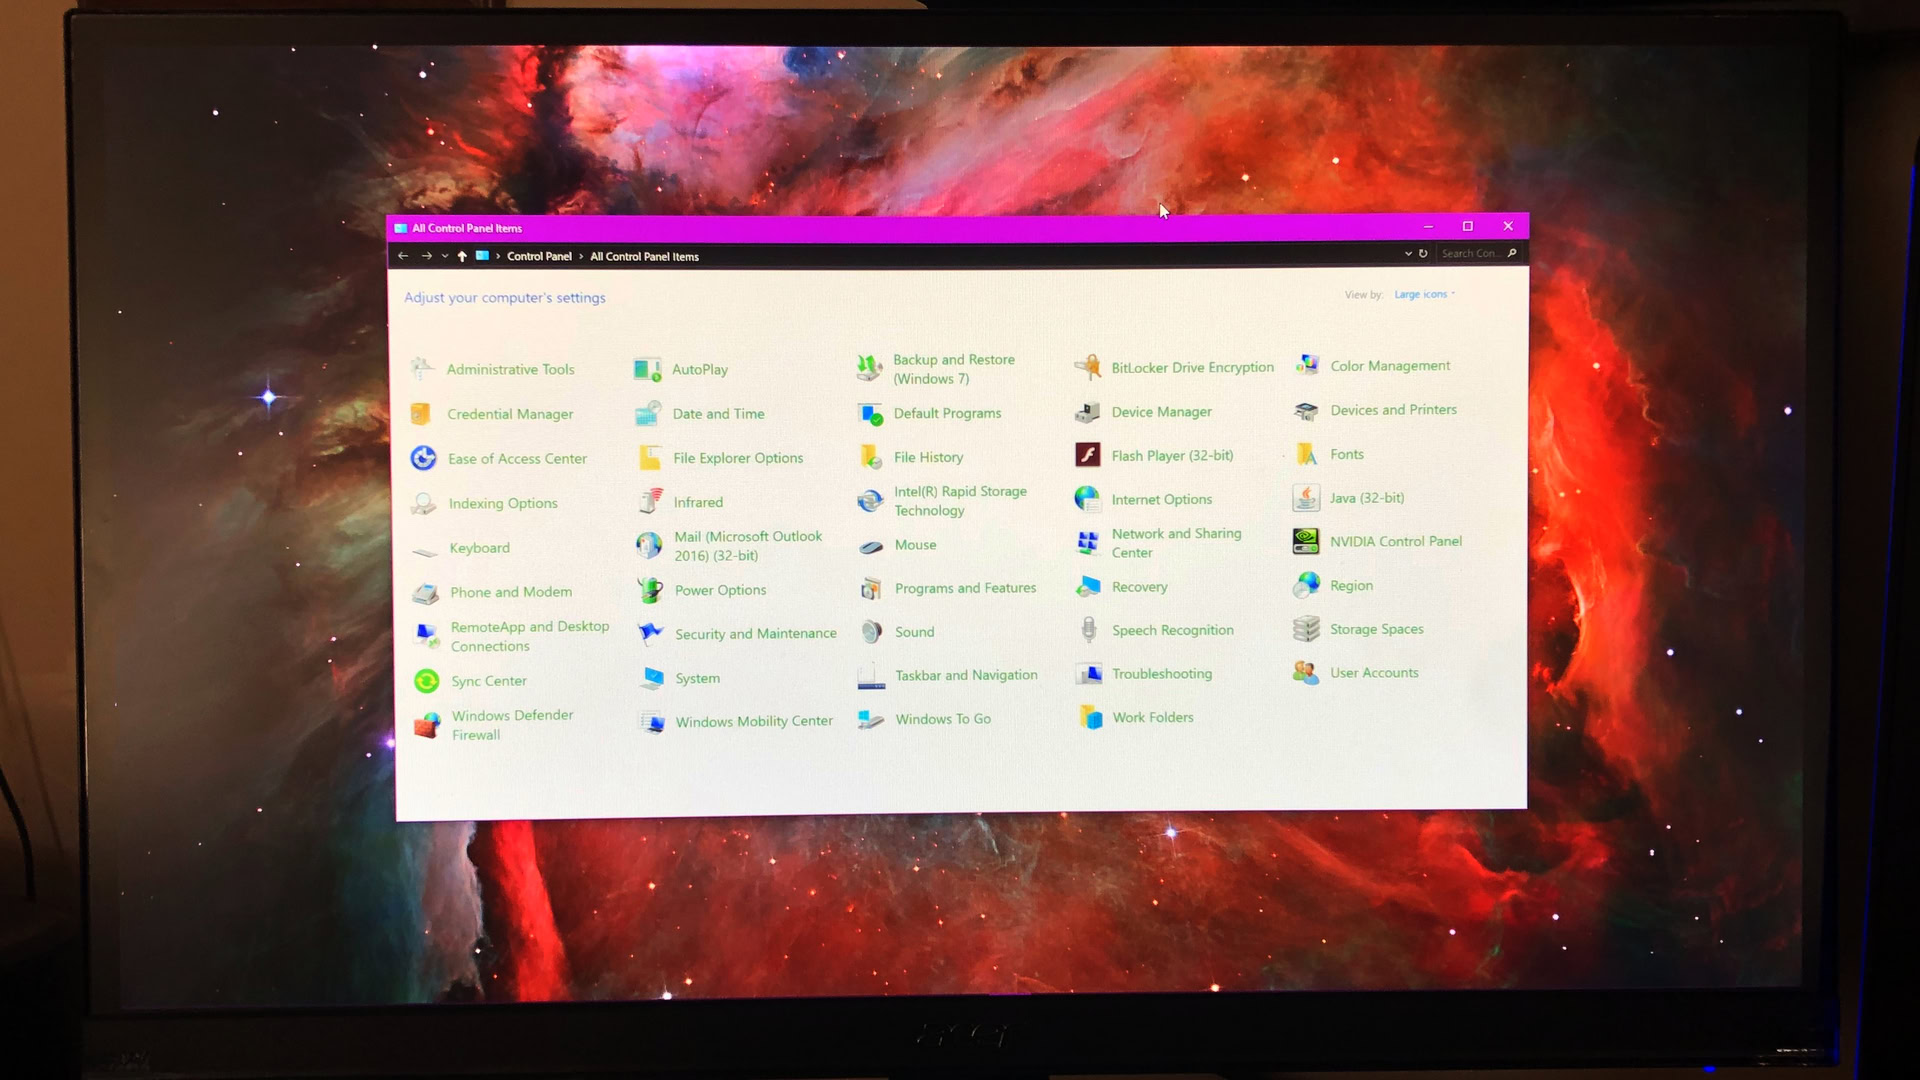Click the forward navigation arrow
Viewport: 1920px width, 1080px height.
427,255
